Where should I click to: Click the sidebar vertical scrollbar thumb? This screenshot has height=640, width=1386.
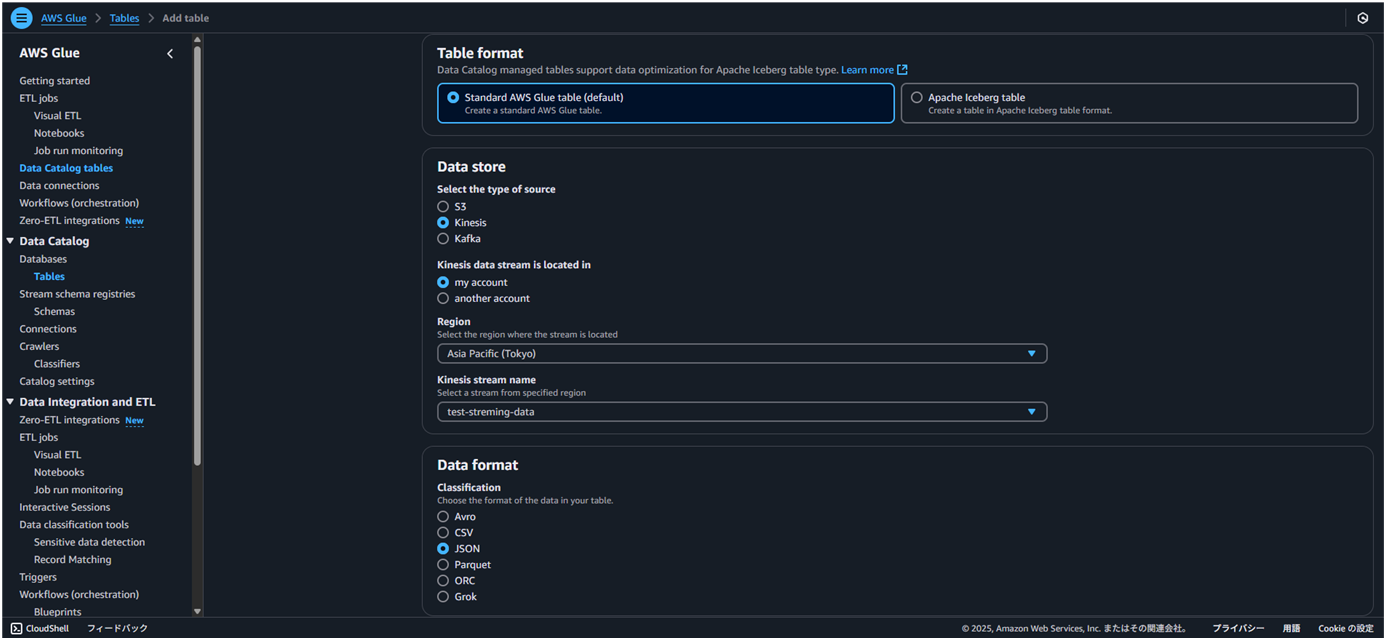click(x=197, y=255)
